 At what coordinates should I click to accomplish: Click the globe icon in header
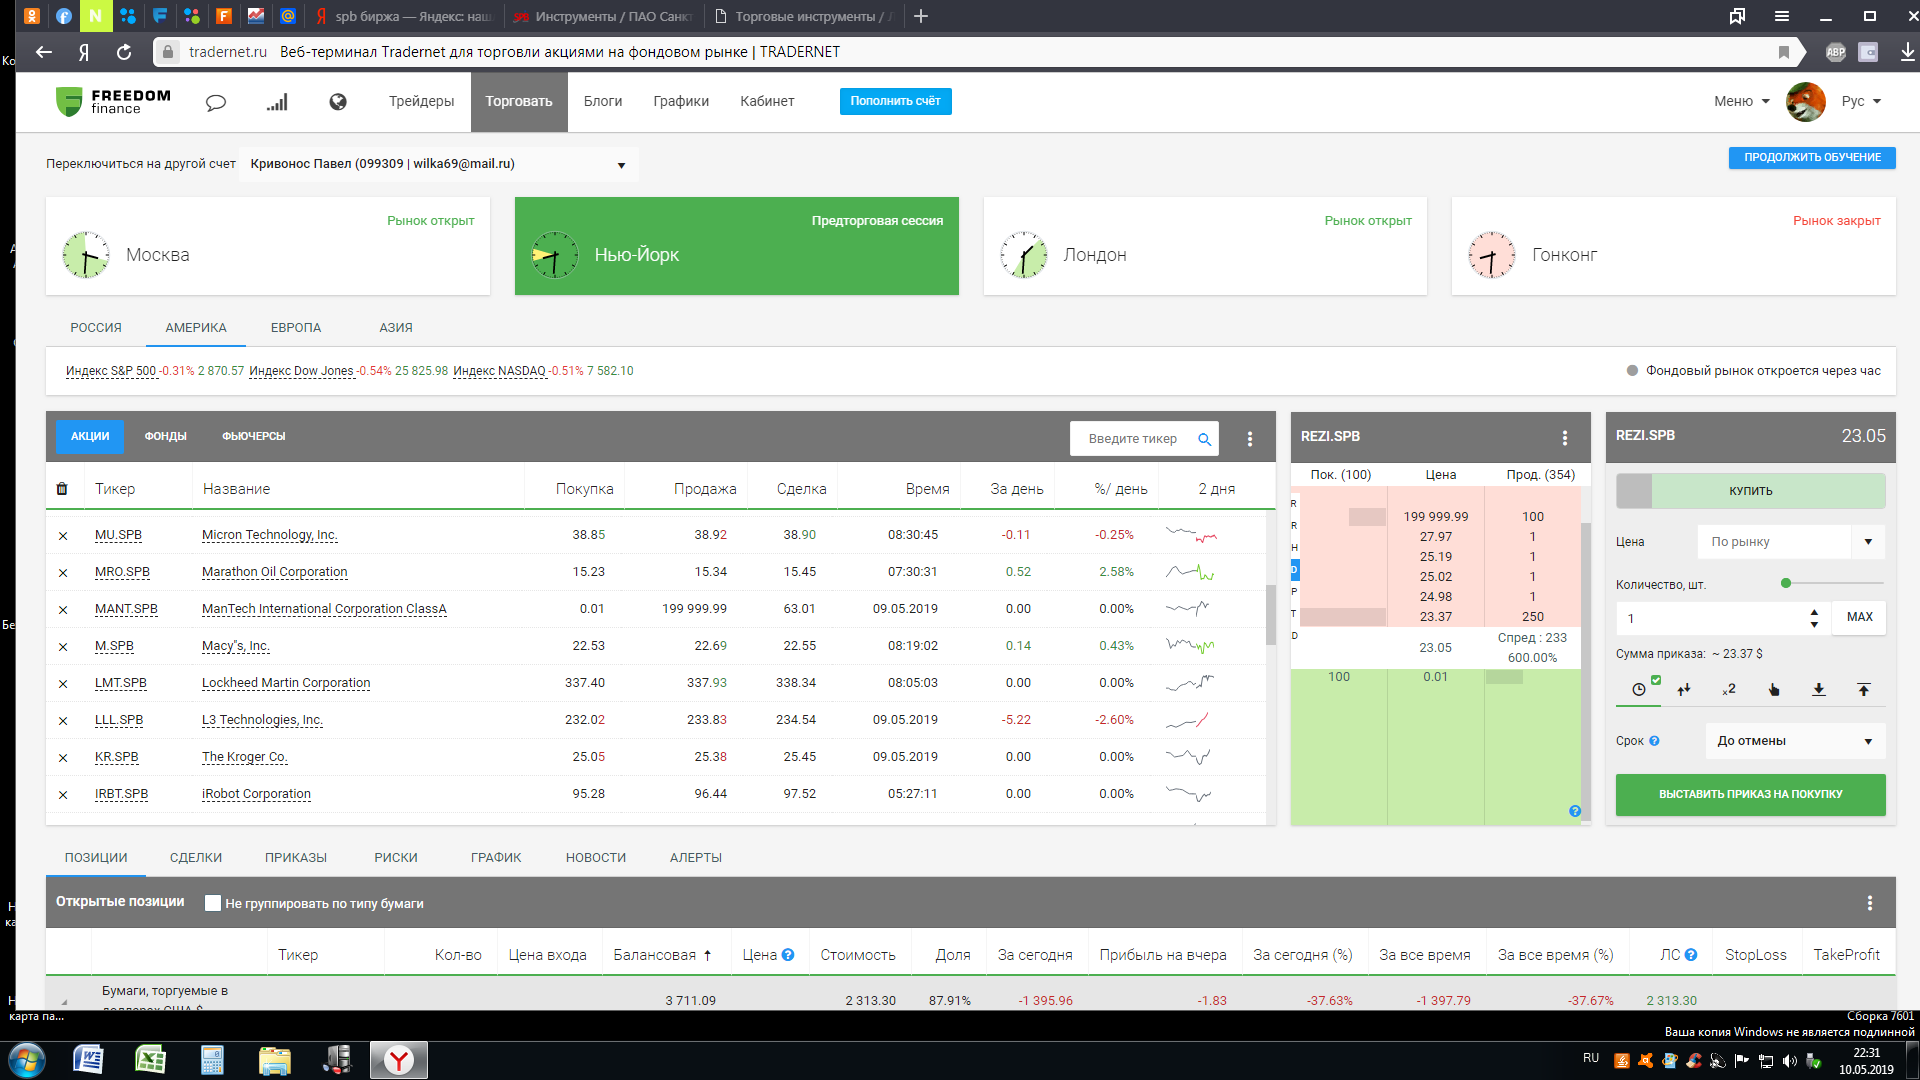[338, 102]
